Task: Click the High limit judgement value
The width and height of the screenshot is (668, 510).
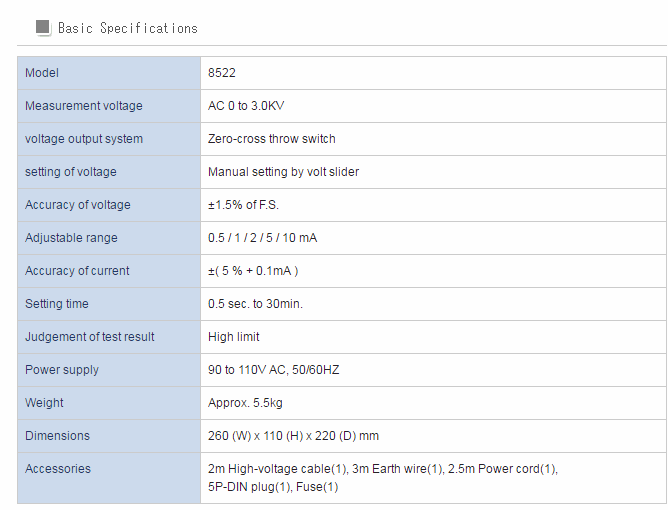Action: point(233,337)
